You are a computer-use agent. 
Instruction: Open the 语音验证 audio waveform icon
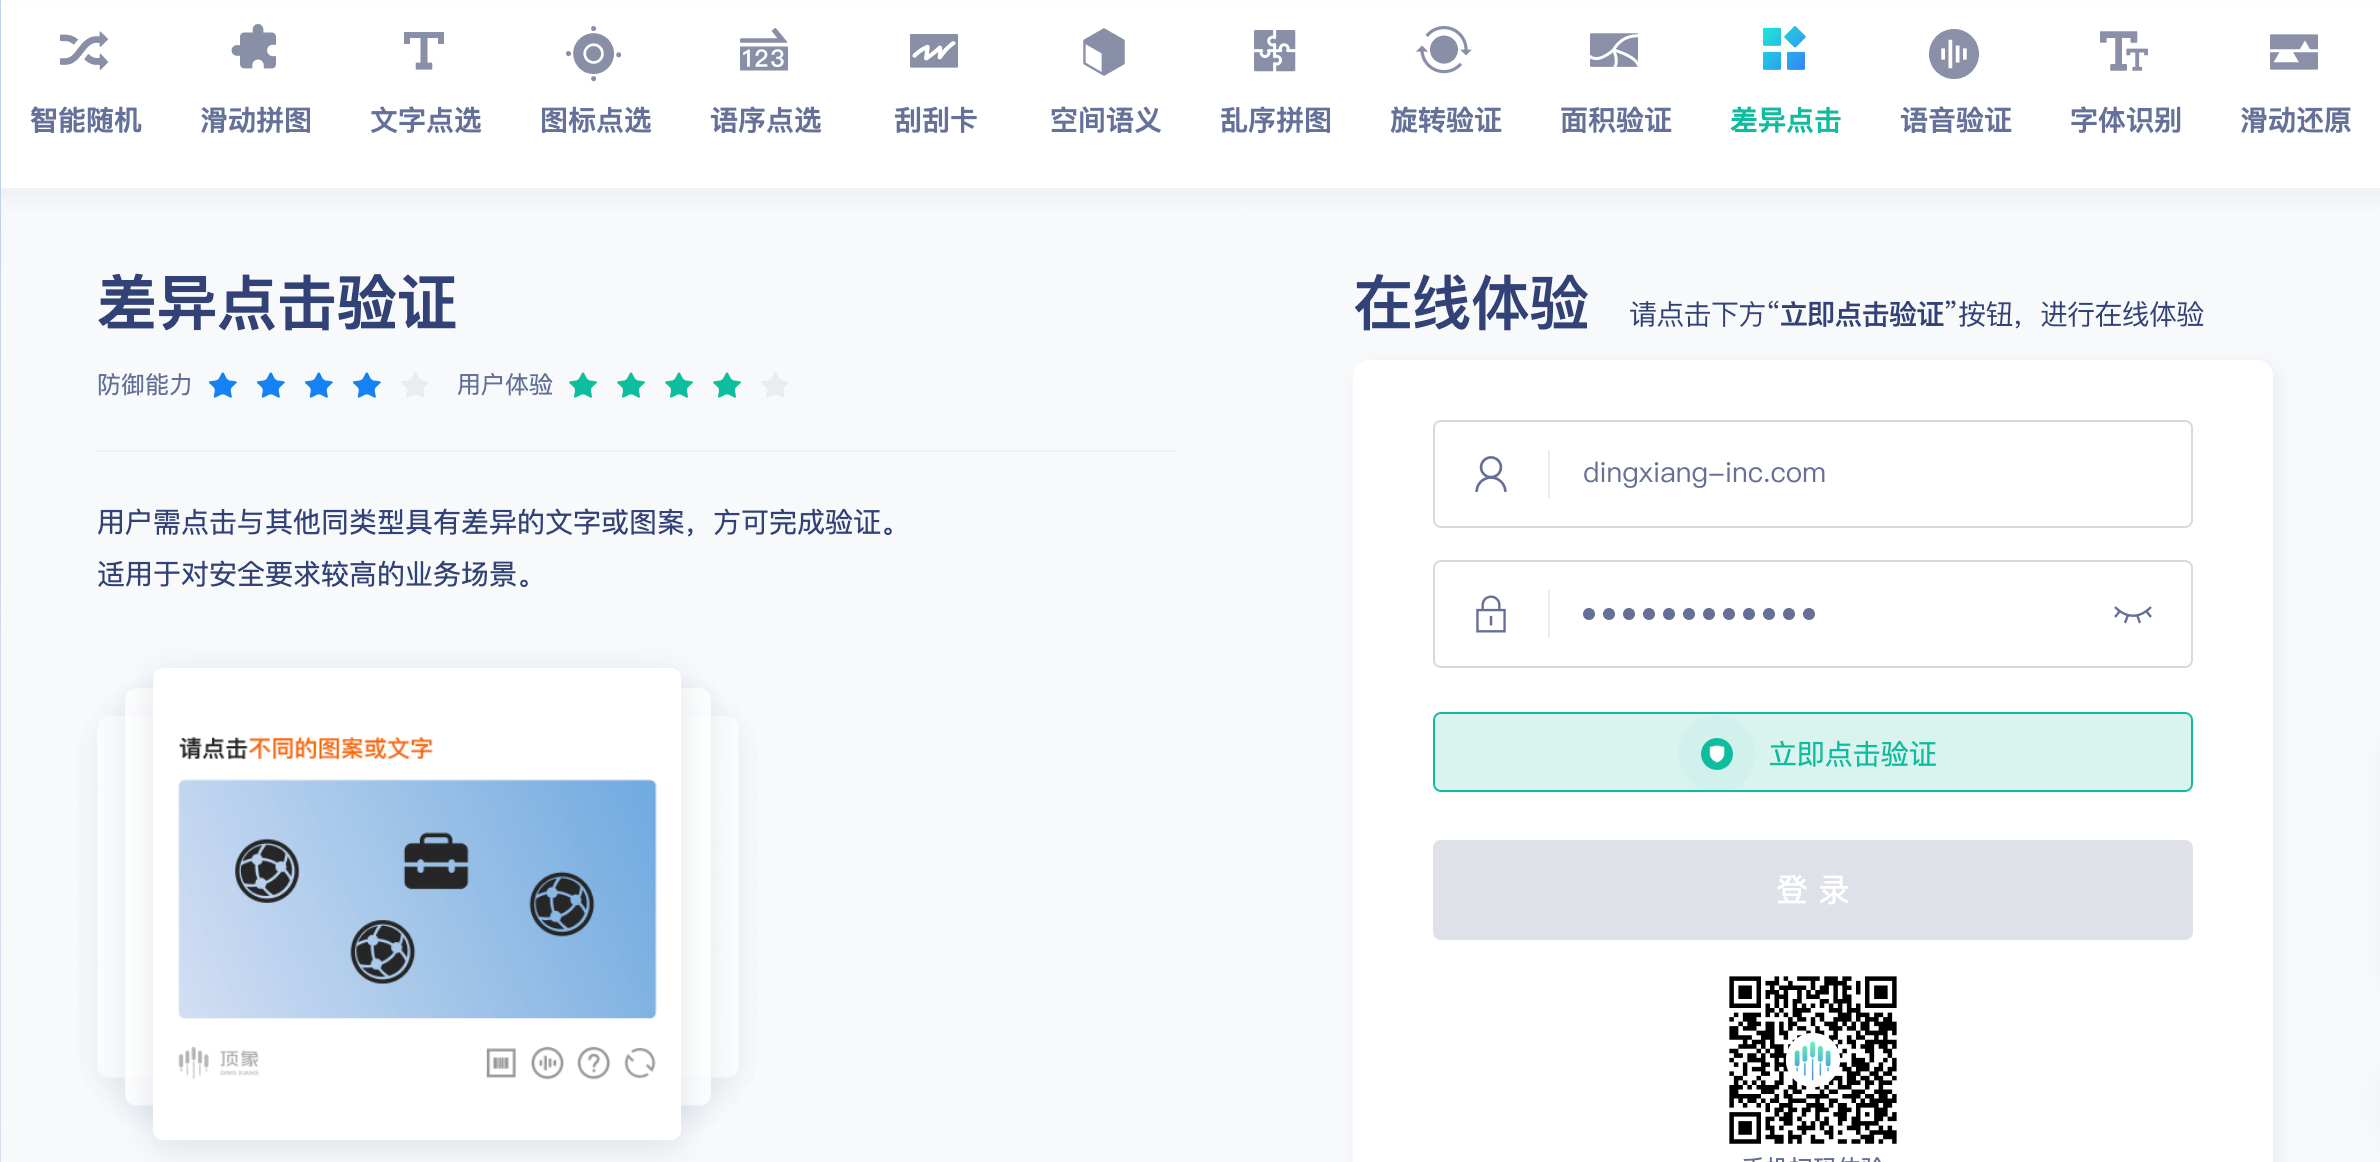pos(1954,53)
